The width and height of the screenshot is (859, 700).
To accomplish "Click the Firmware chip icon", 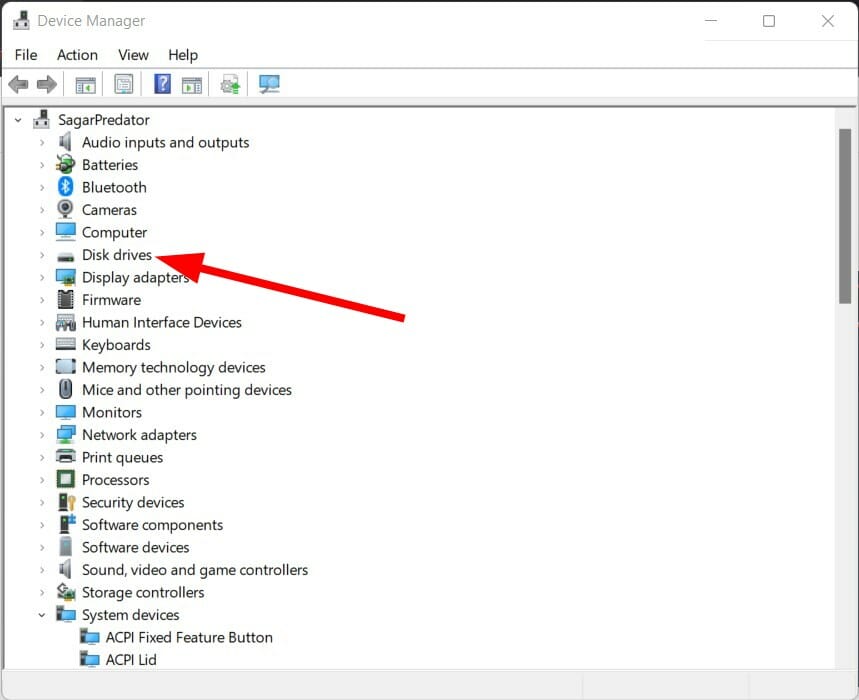I will click(x=65, y=300).
